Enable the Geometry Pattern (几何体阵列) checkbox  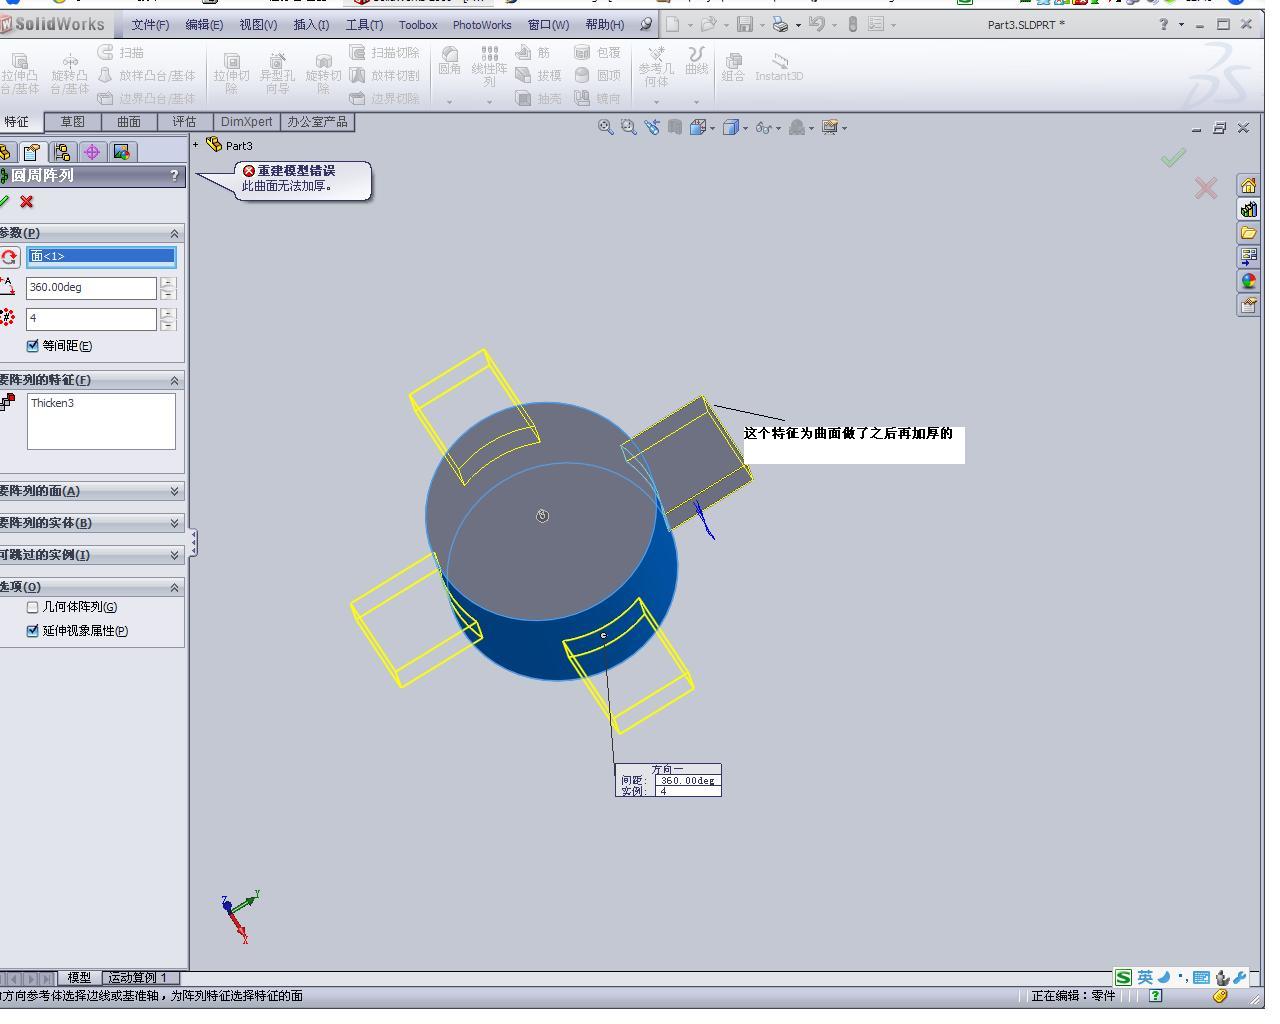coord(33,607)
